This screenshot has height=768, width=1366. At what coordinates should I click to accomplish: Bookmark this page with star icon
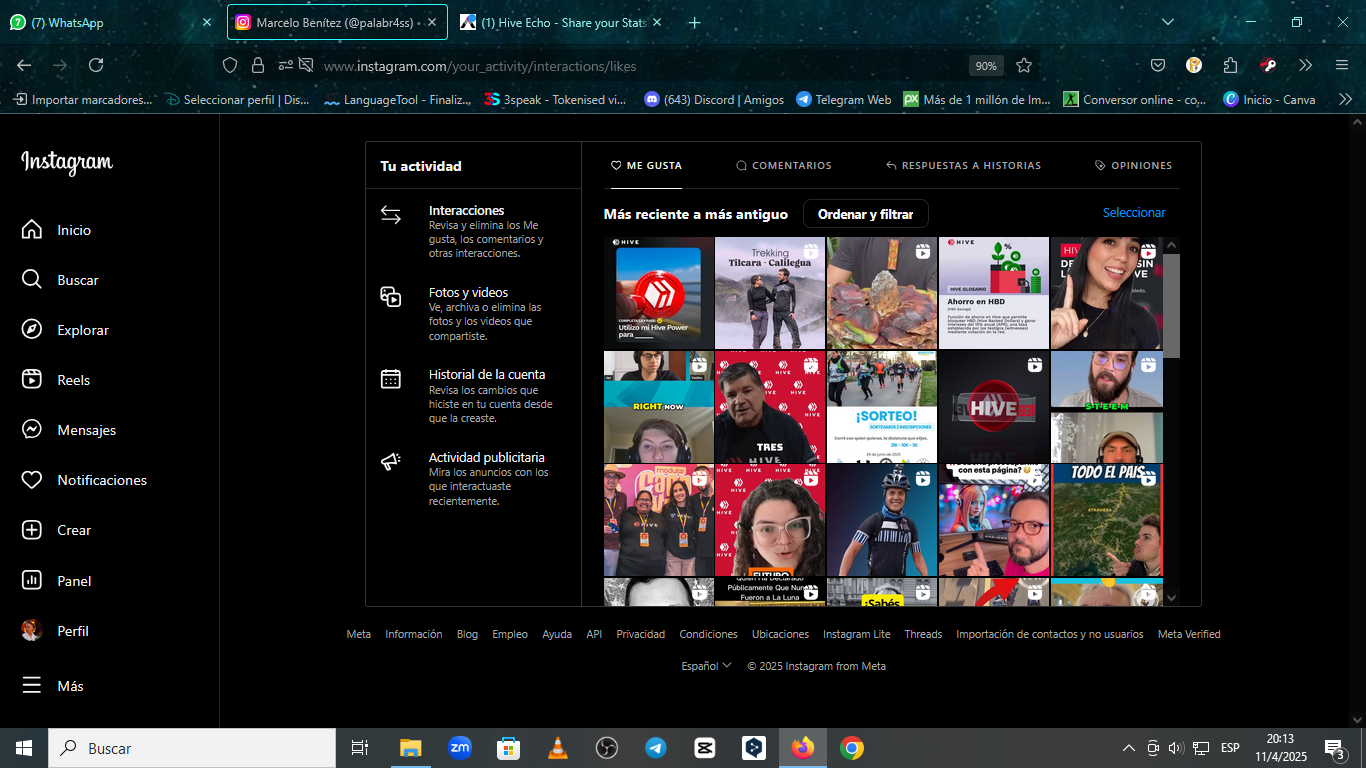[x=1024, y=65]
